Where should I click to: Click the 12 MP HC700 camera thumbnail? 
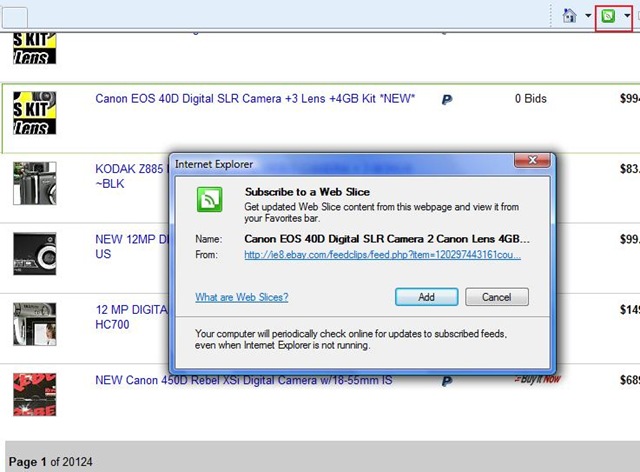tap(35, 324)
